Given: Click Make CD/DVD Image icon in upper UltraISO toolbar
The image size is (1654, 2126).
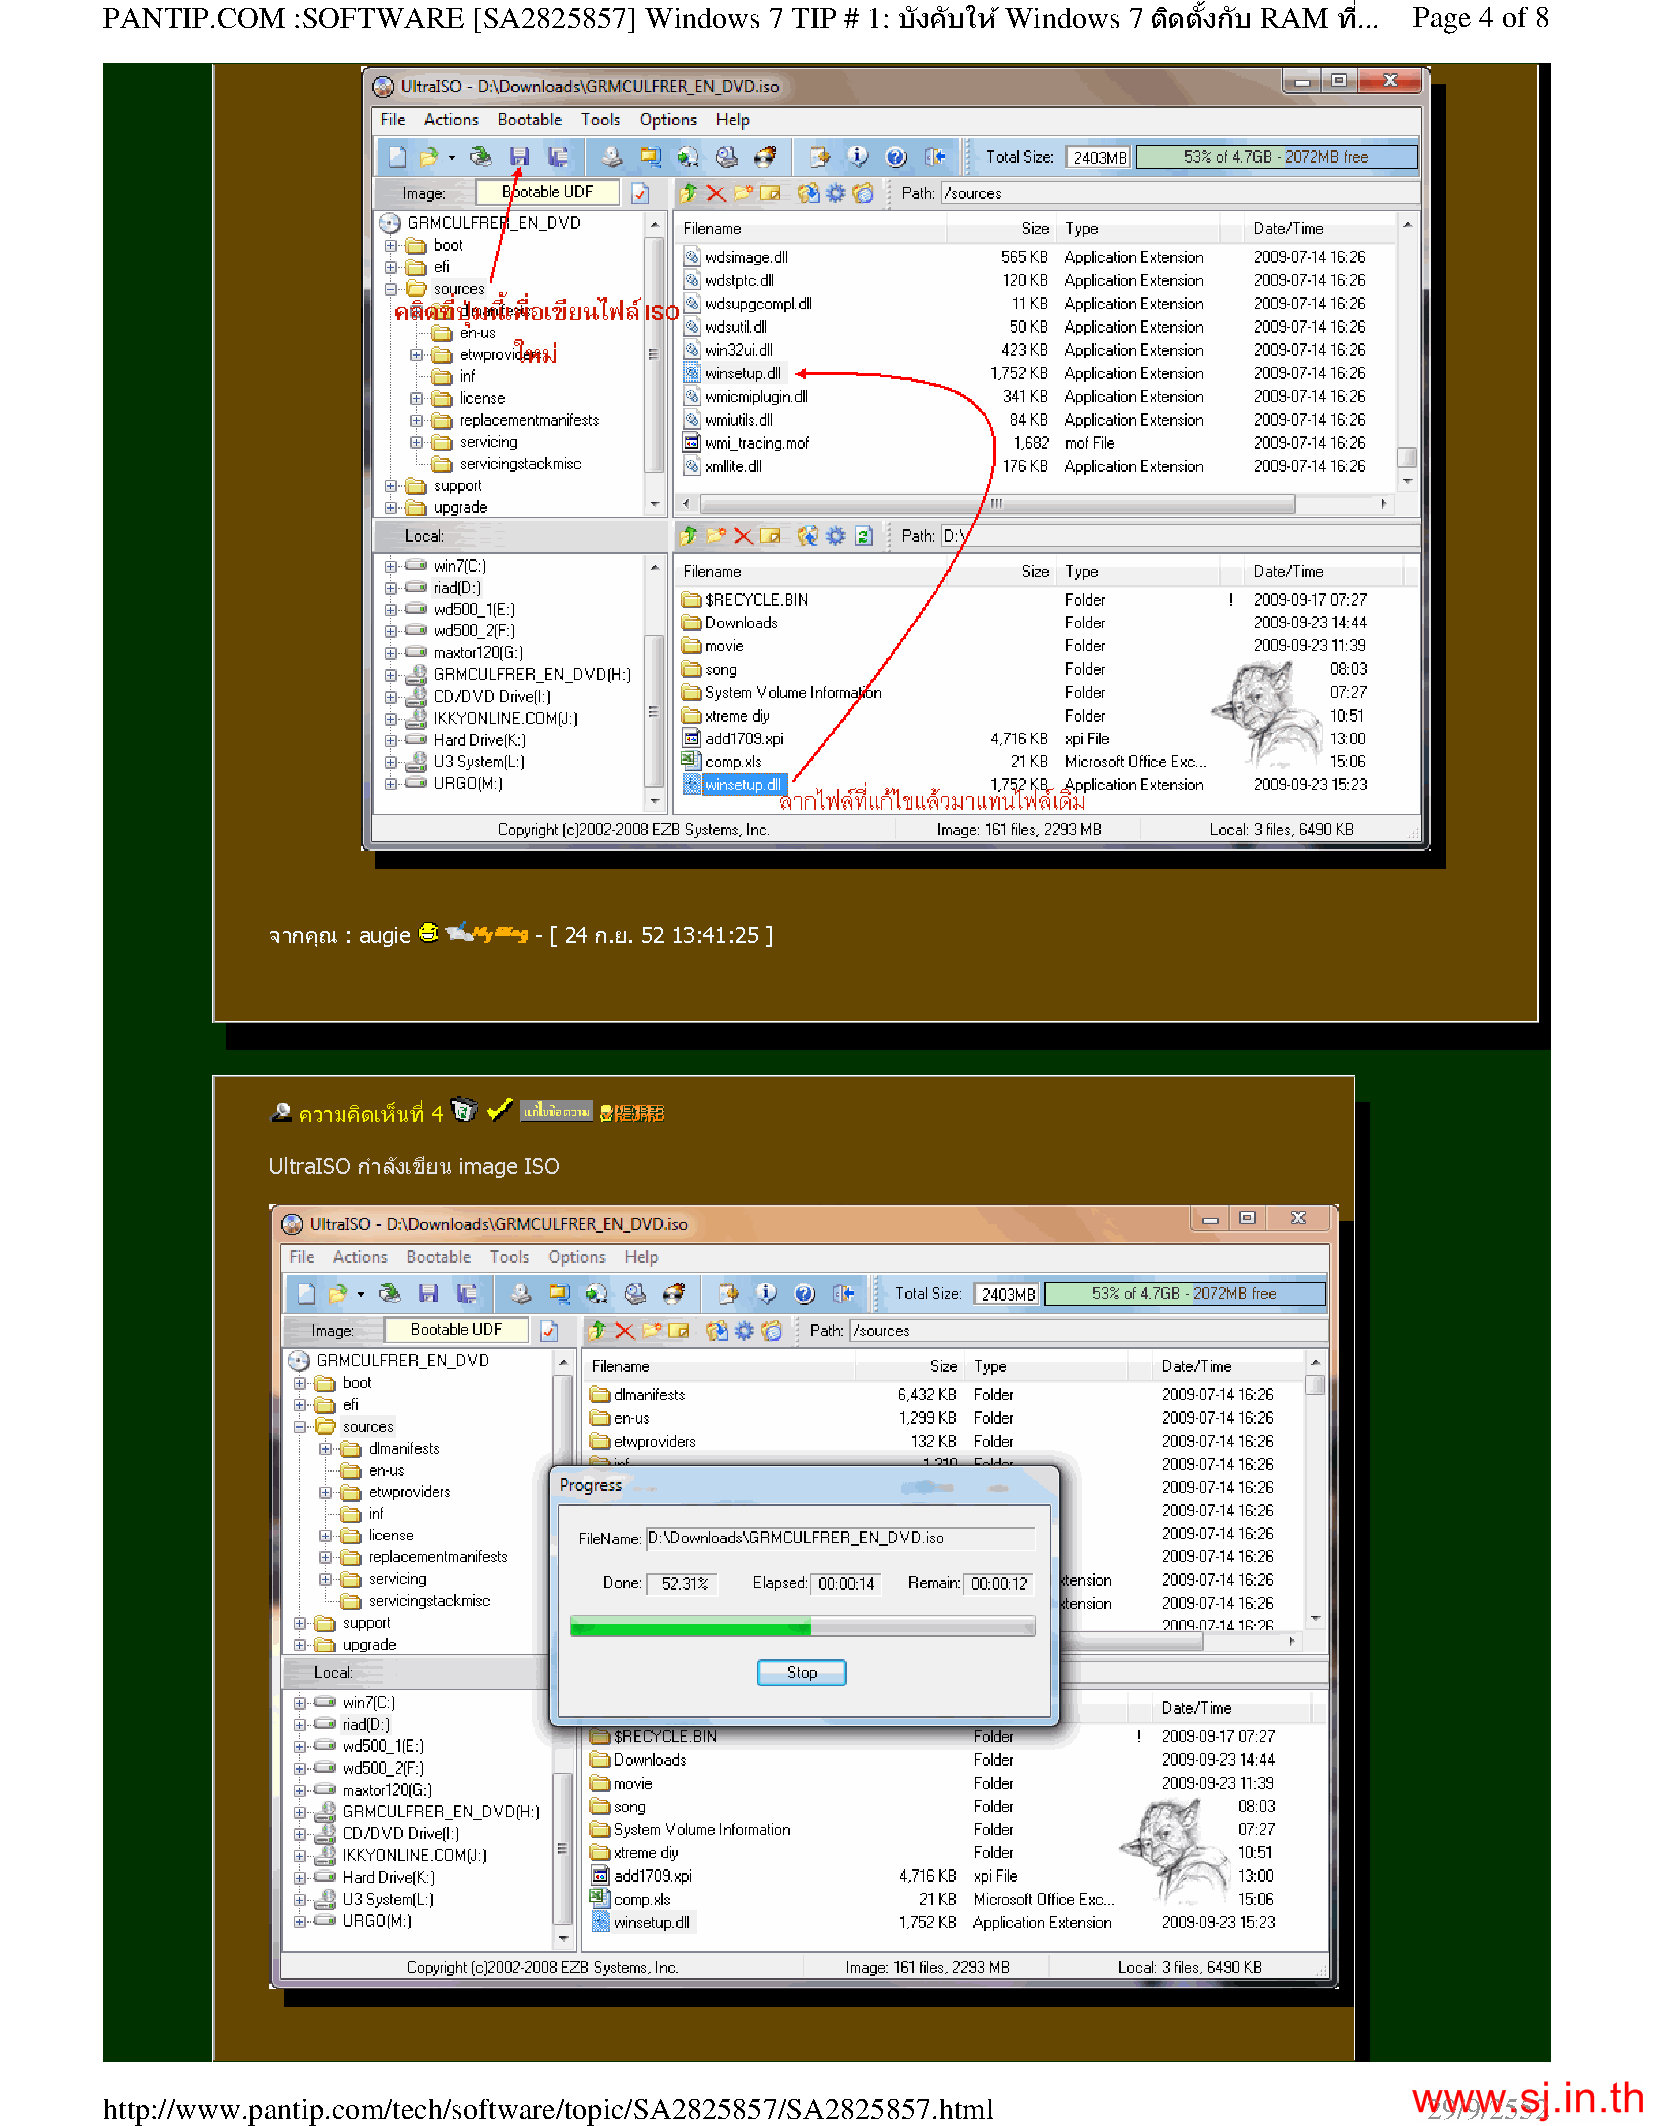Looking at the screenshot, I should tap(612, 157).
